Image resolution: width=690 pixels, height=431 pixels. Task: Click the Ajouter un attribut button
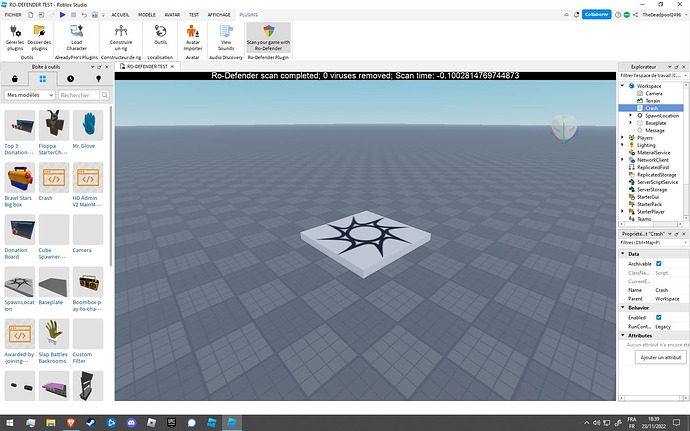tap(661, 357)
